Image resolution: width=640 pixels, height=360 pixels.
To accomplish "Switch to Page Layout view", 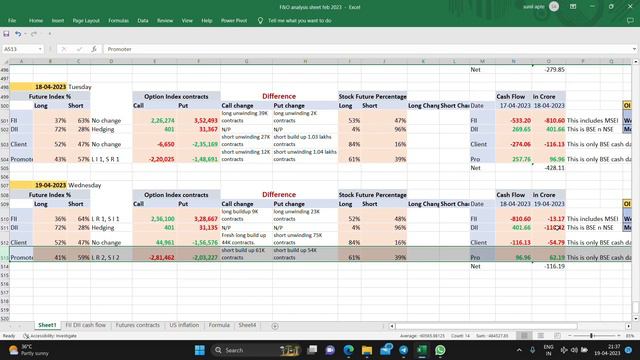I will (540, 336).
